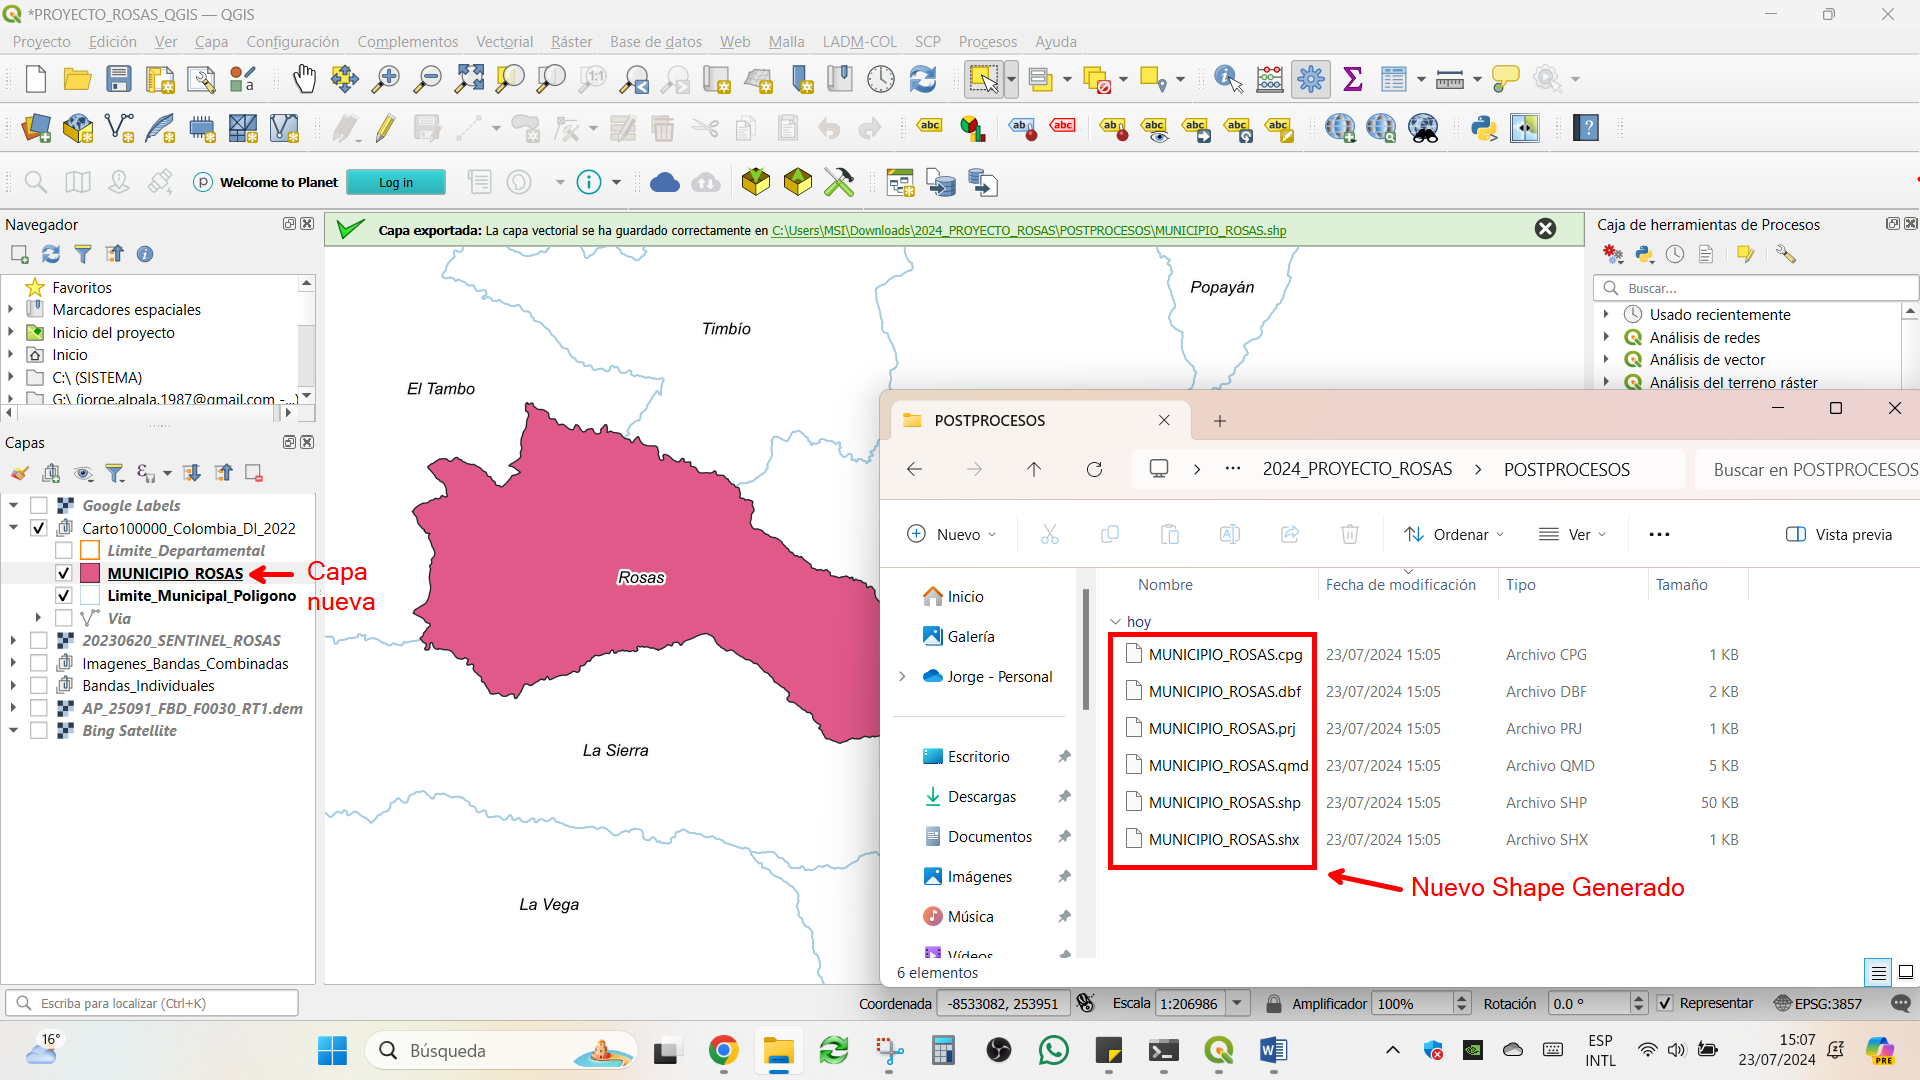The image size is (1920, 1080).
Task: Click the MUNICIPIO_ROSAS pink color swatch
Action: pyautogui.click(x=90, y=573)
